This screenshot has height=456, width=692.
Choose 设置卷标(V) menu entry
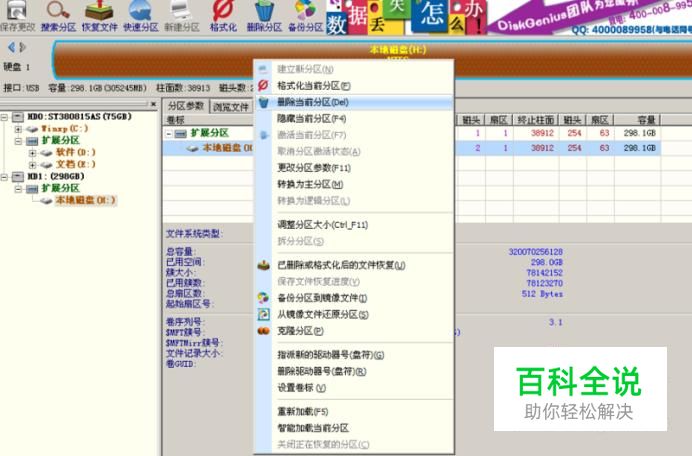coord(354,388)
